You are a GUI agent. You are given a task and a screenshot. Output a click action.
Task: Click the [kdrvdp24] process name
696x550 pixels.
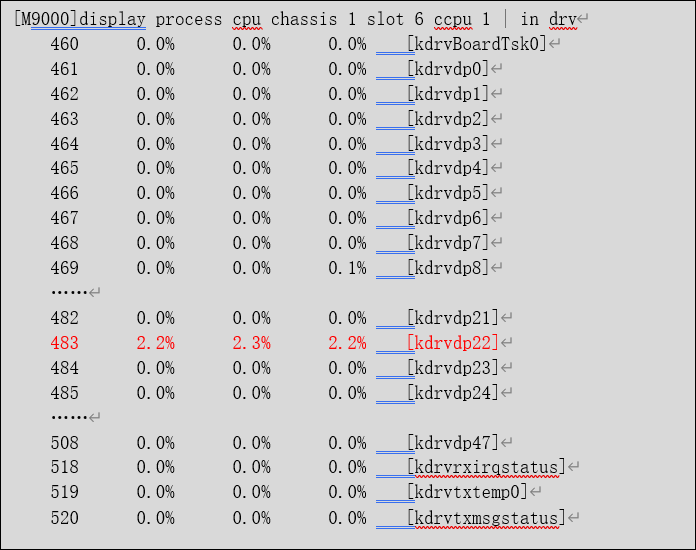pyautogui.click(x=453, y=393)
